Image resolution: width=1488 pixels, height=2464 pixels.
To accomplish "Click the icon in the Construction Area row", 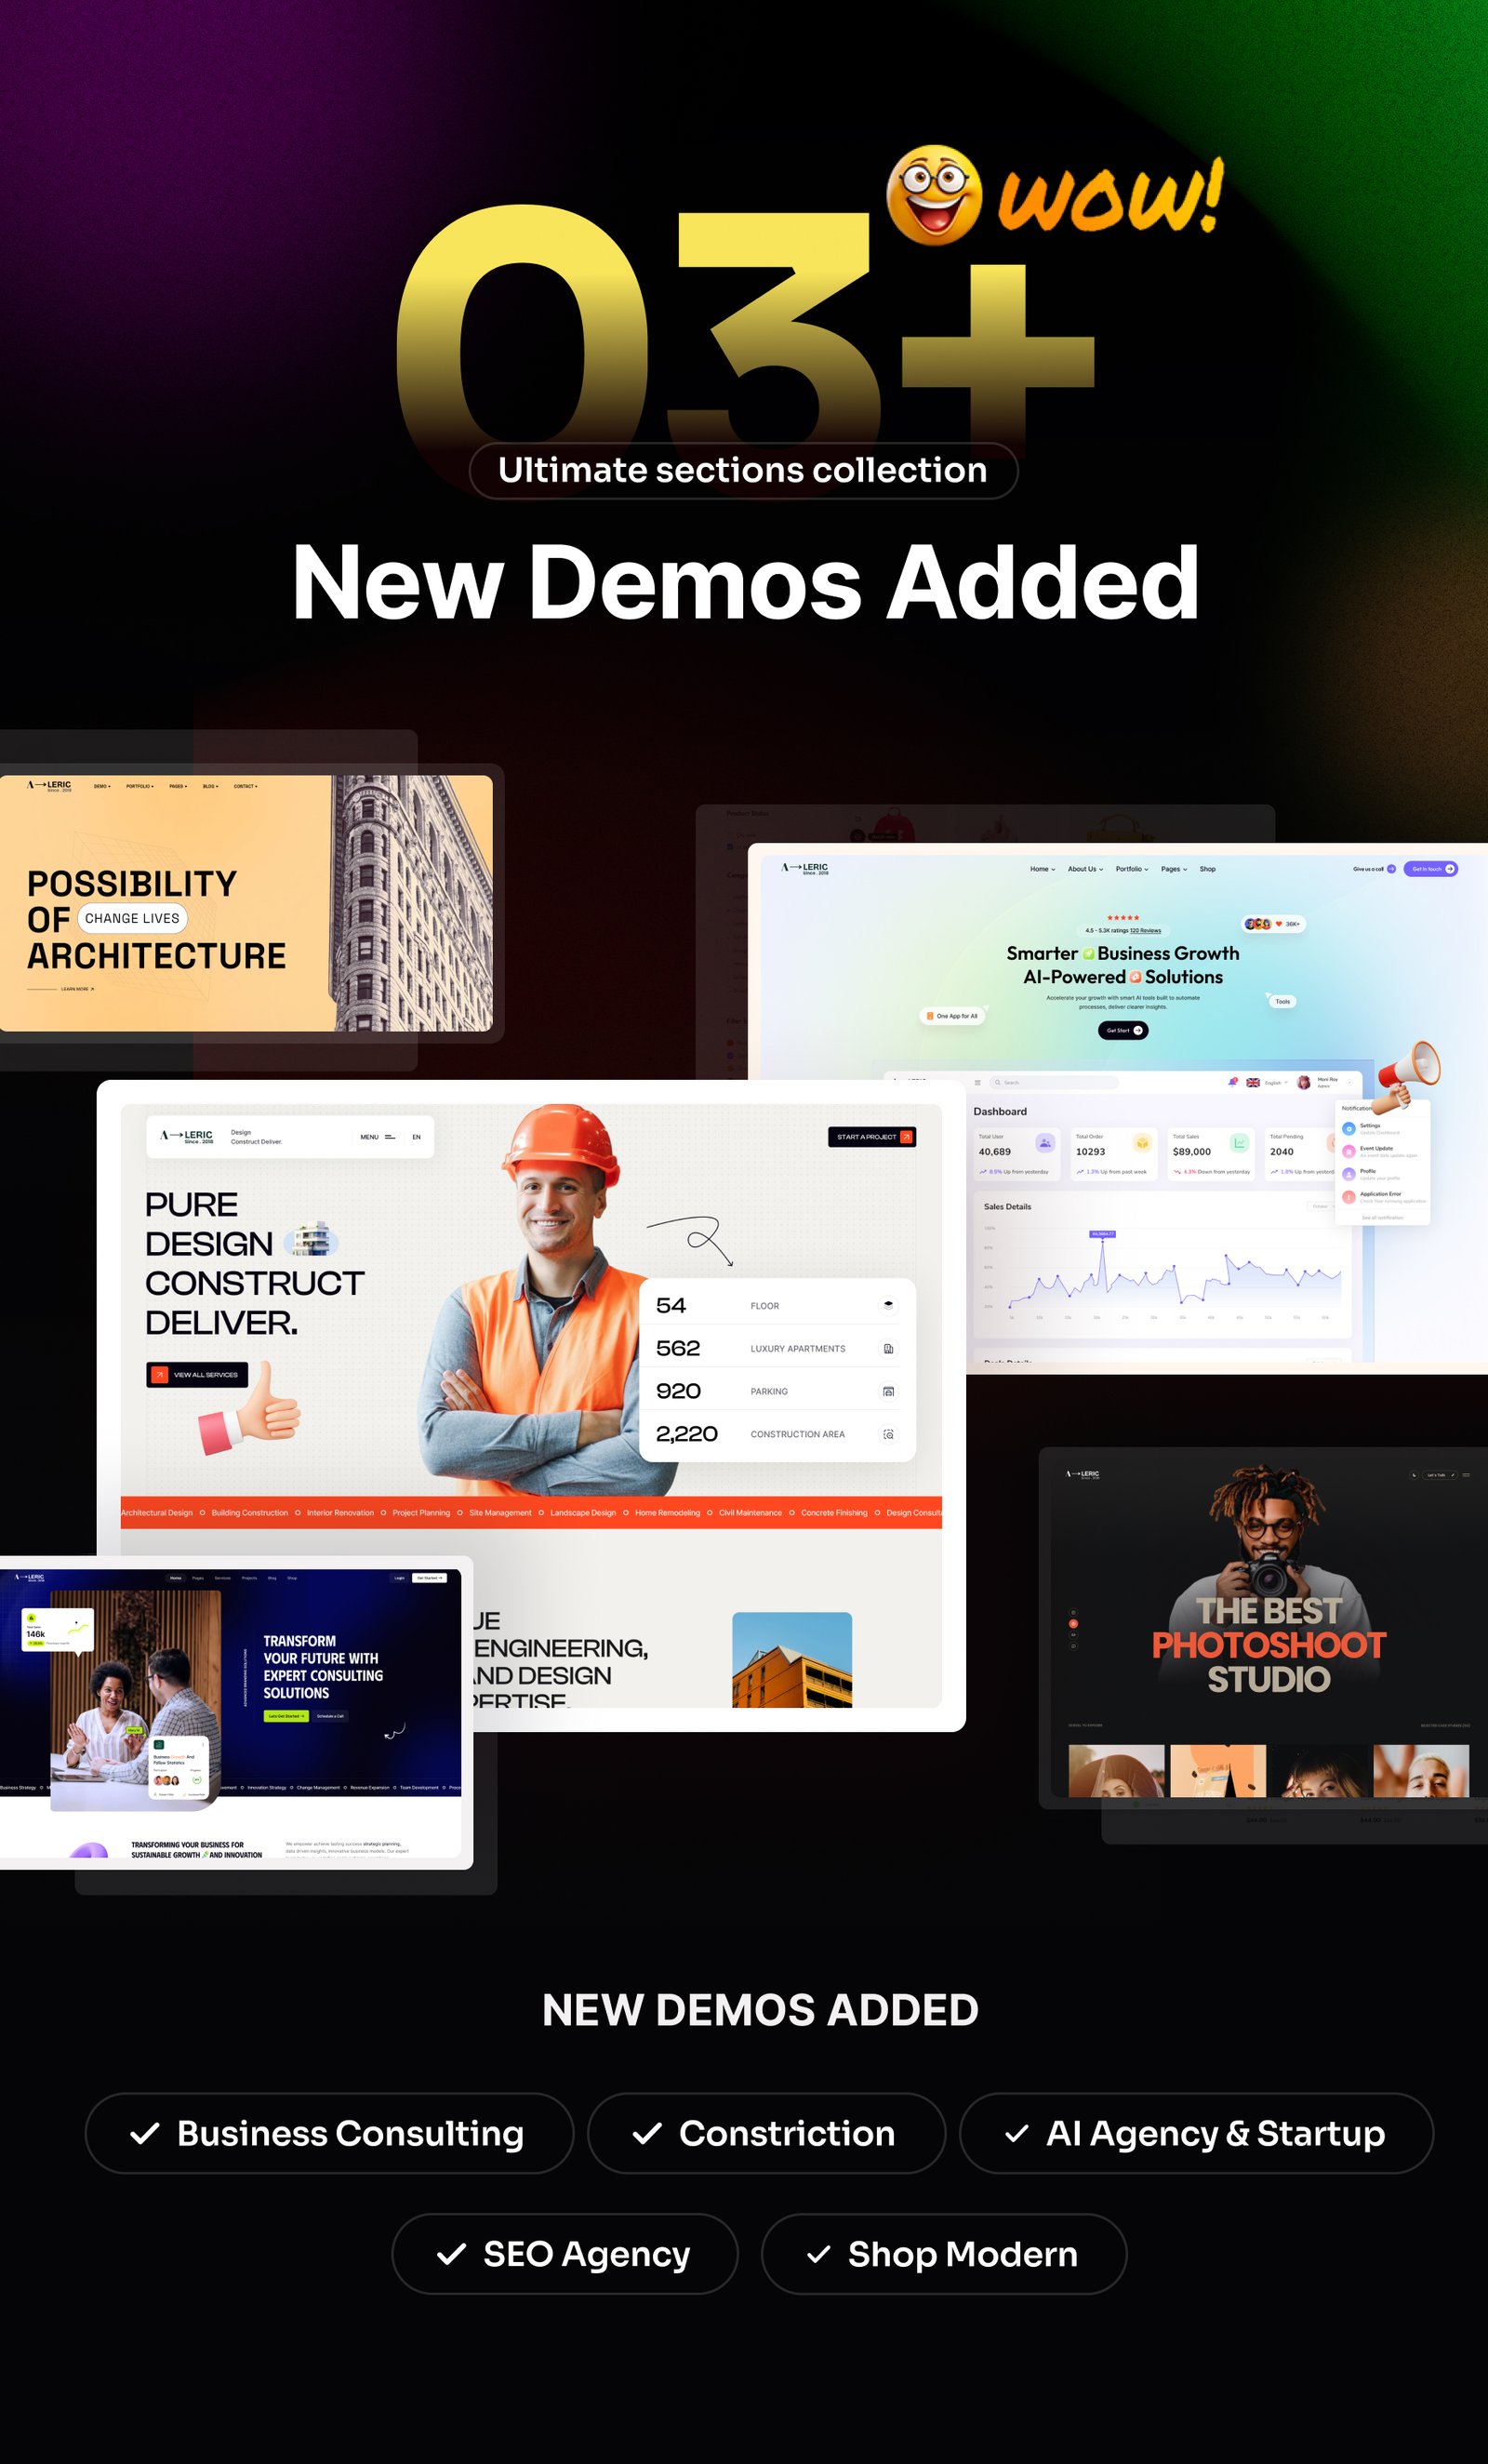I will pos(888,1434).
